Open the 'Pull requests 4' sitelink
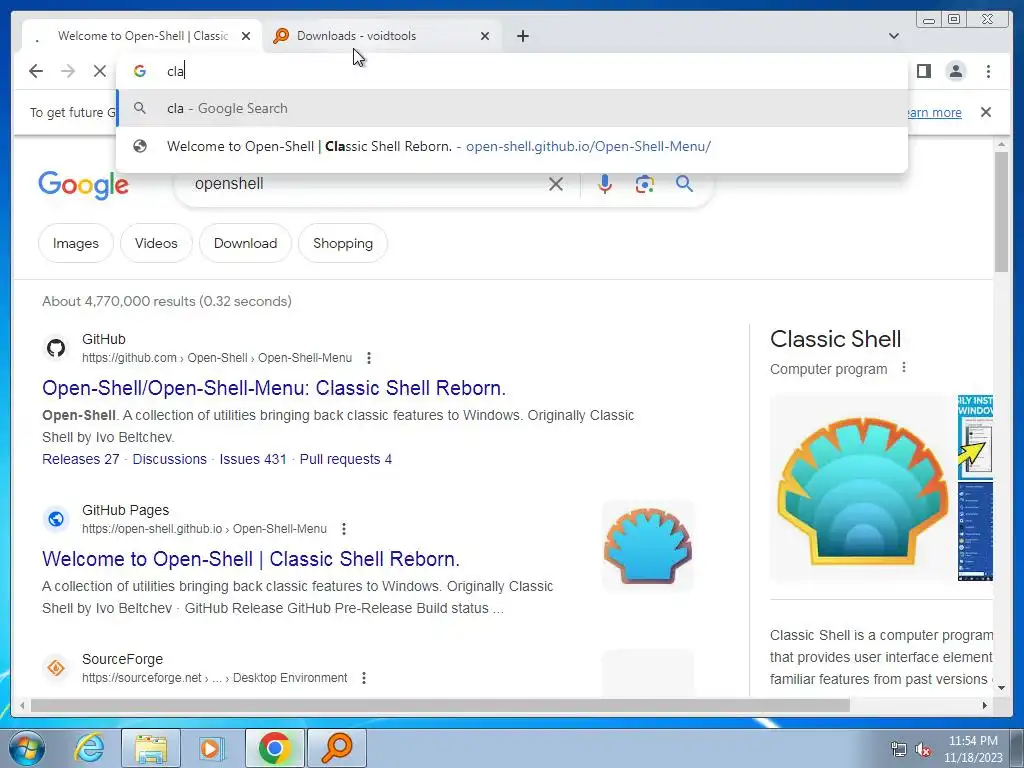Viewport: 1024px width, 768px height. (x=345, y=459)
